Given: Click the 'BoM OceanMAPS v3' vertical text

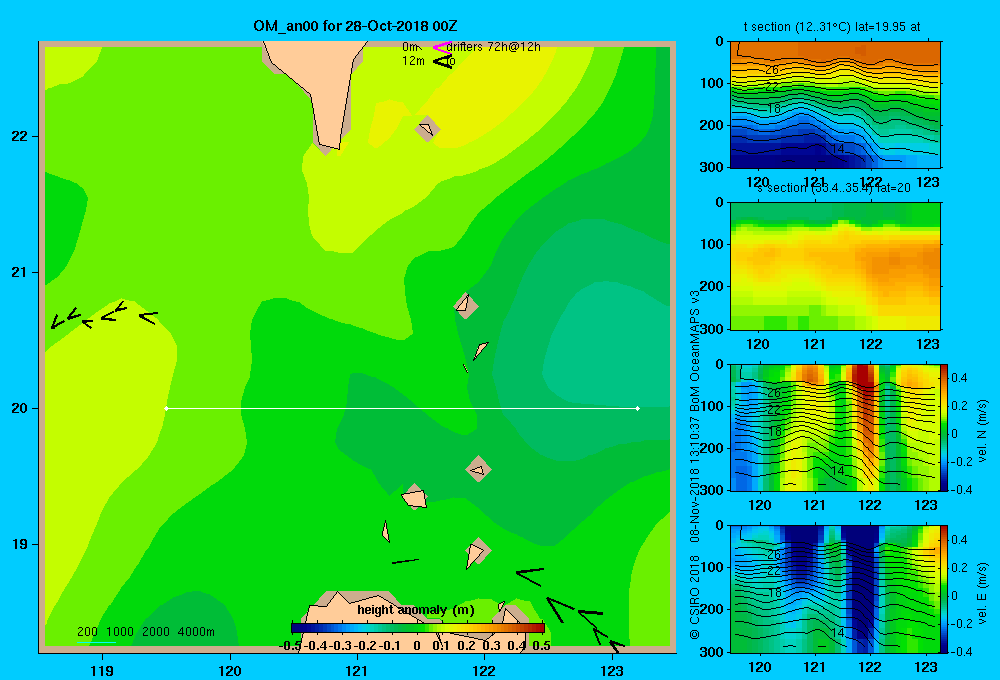Looking at the screenshot, I should point(695,351).
